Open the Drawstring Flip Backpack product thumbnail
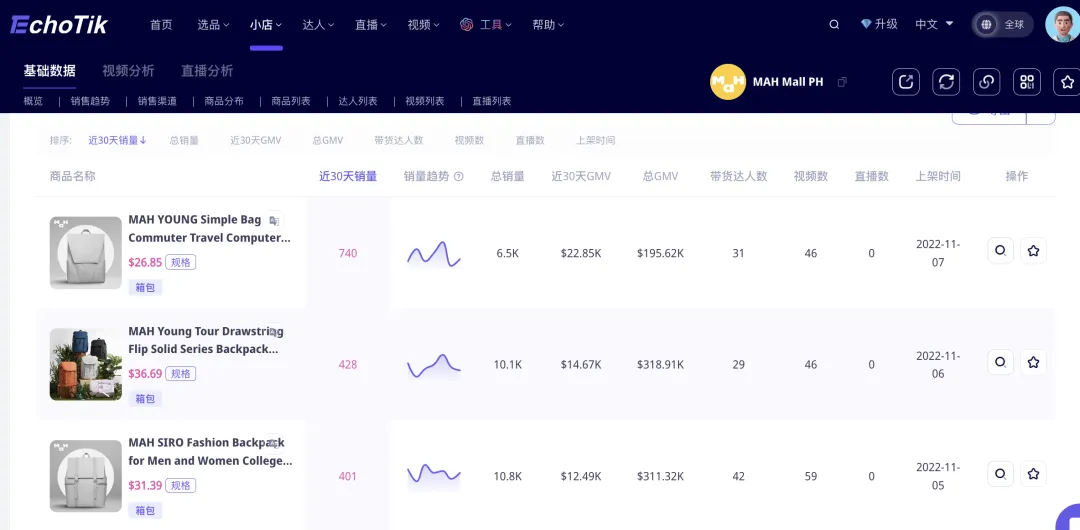Screen dimensions: 1080x530 tap(85, 365)
